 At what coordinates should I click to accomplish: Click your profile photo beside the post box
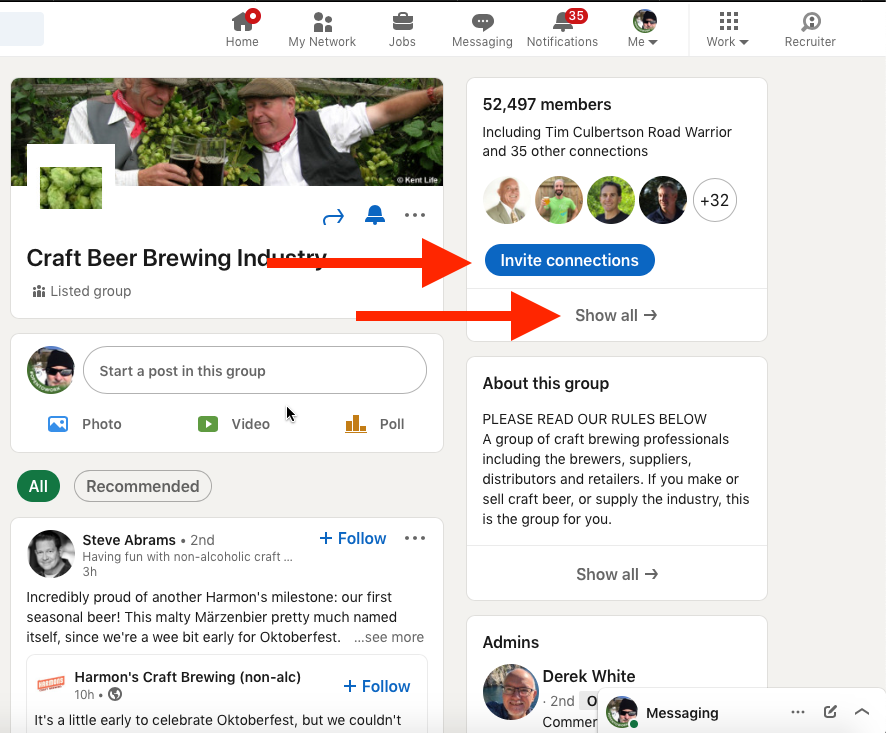(x=51, y=370)
